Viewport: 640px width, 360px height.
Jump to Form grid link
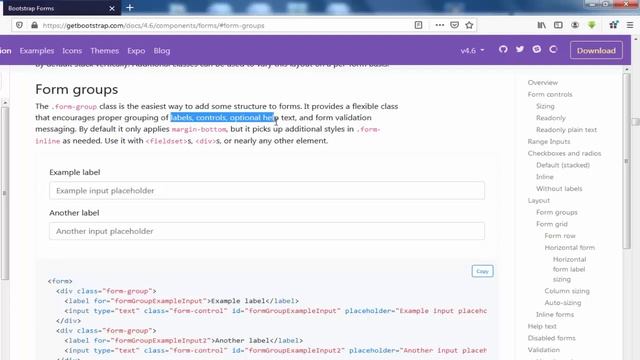pos(551,224)
